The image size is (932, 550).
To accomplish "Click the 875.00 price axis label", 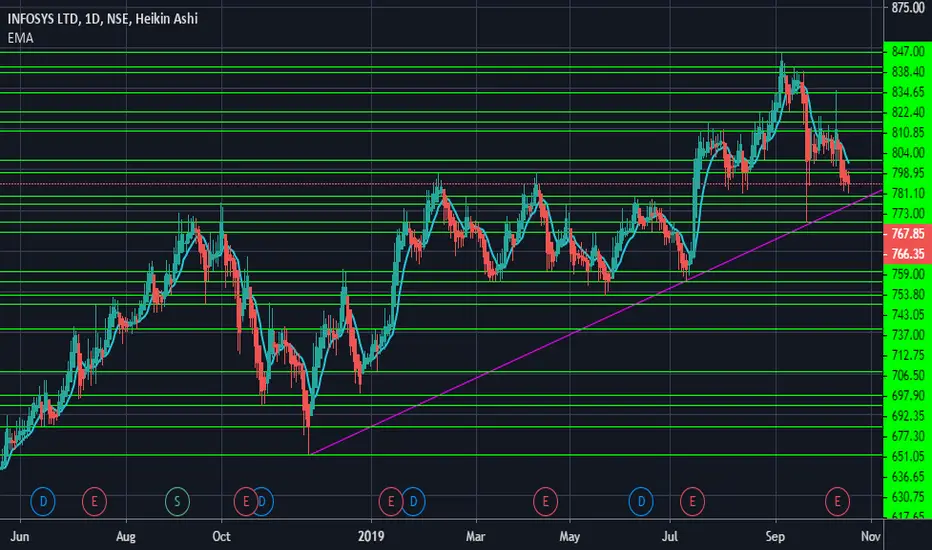I will coord(908,8).
